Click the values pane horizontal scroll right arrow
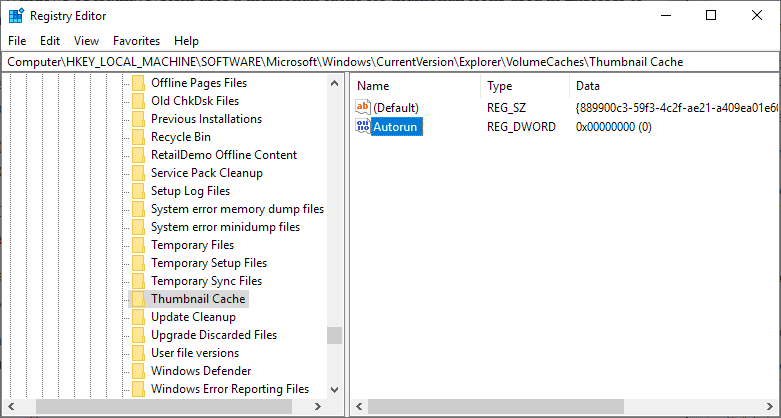Image resolution: width=781 pixels, height=418 pixels. (x=771, y=407)
